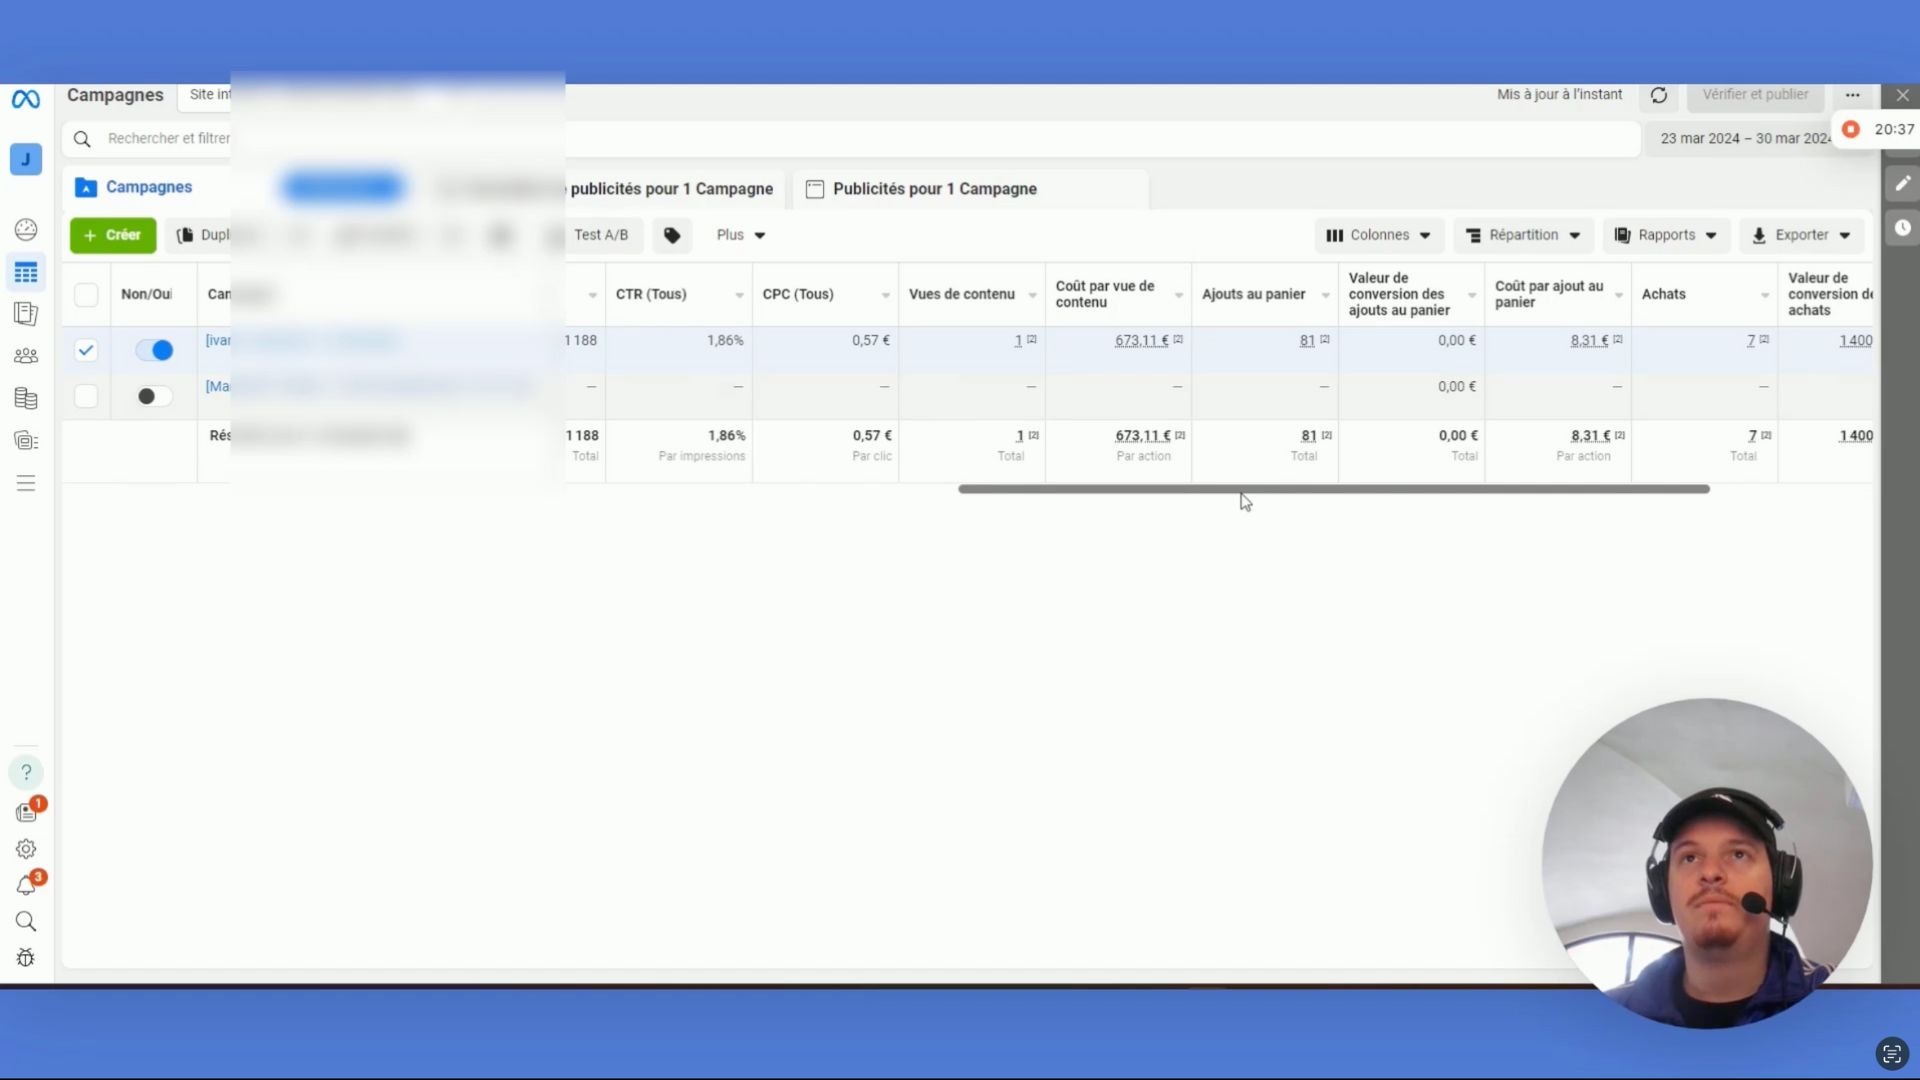The width and height of the screenshot is (1920, 1080).
Task: Open the Exporter dropdown
Action: [x=1802, y=235]
